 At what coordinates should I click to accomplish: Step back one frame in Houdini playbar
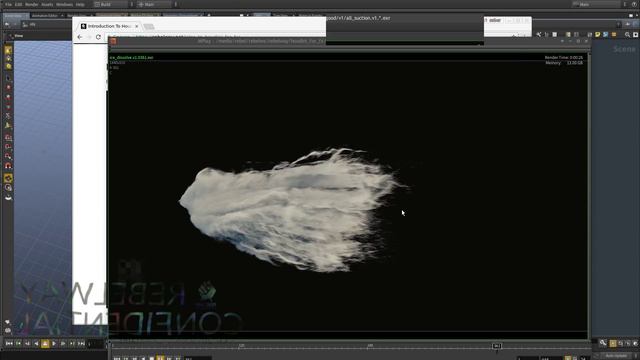(x=27, y=344)
